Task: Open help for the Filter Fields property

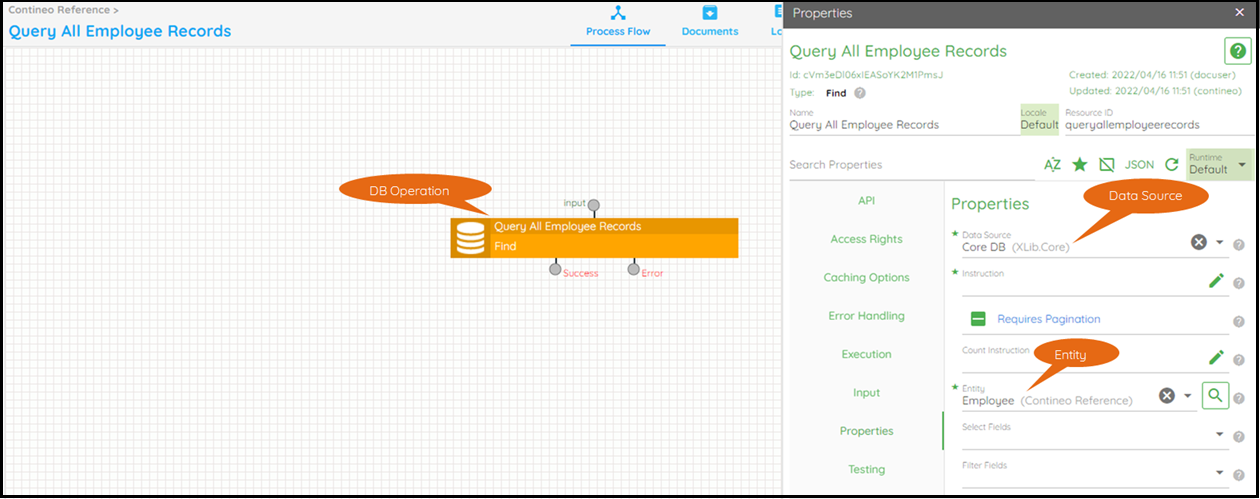Action: 1239,475
